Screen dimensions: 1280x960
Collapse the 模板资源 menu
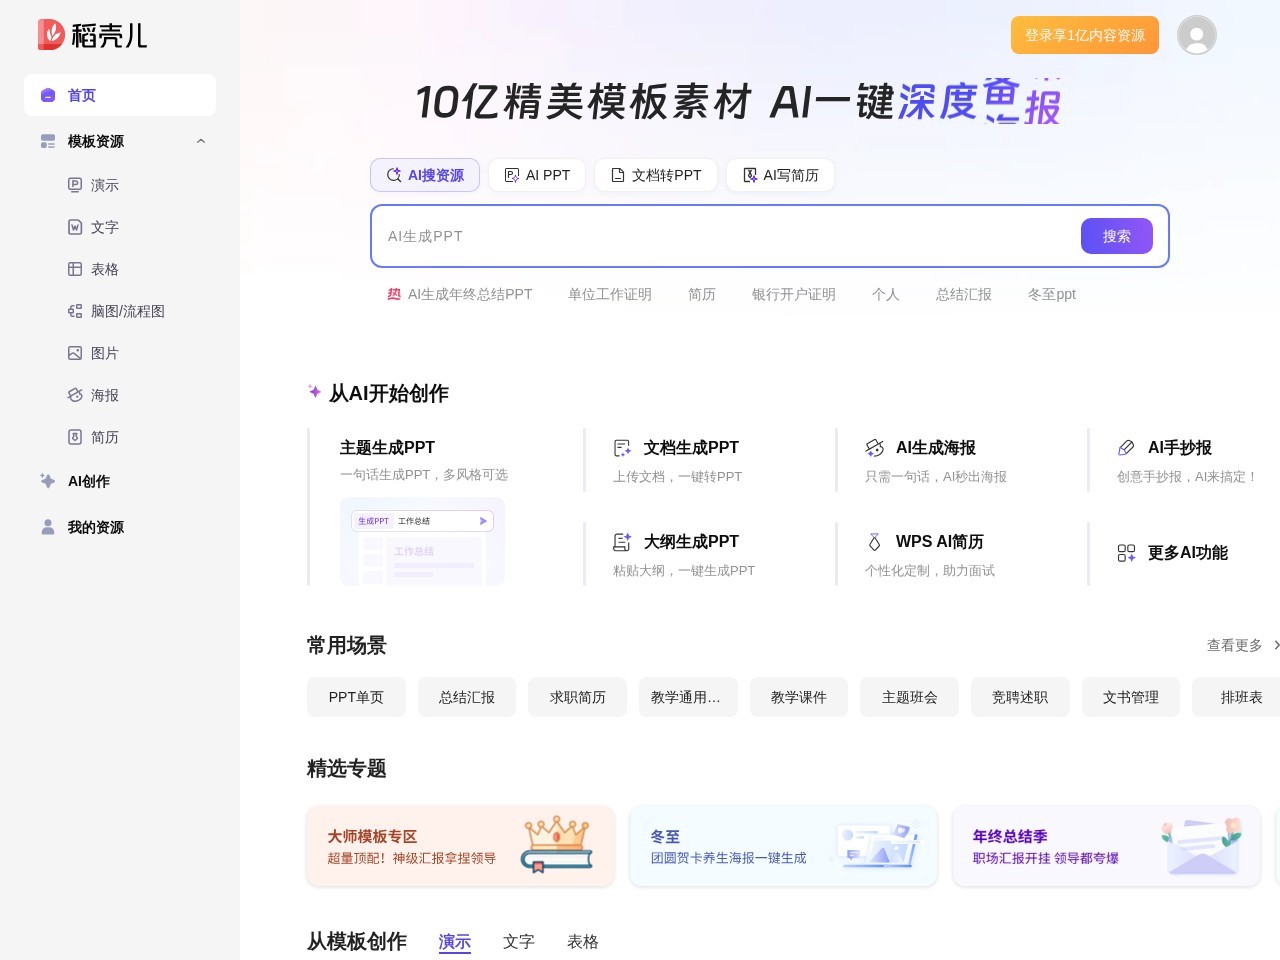click(x=201, y=141)
